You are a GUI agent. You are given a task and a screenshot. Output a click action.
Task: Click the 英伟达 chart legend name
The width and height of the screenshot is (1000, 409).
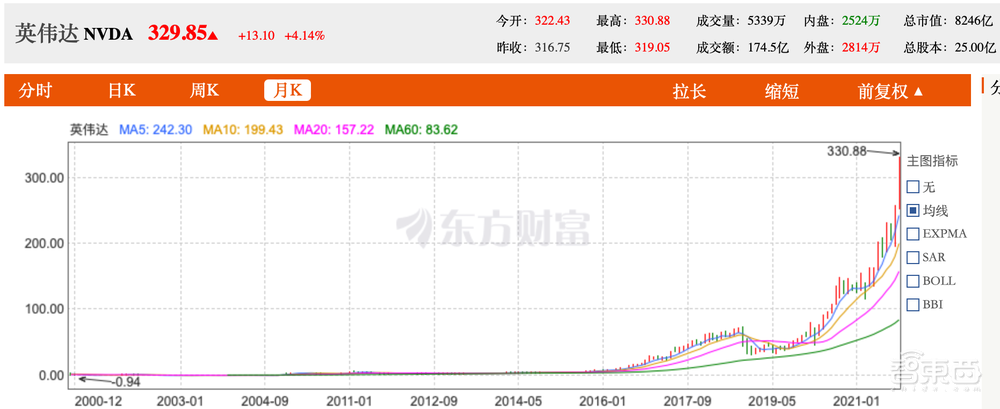click(x=89, y=130)
